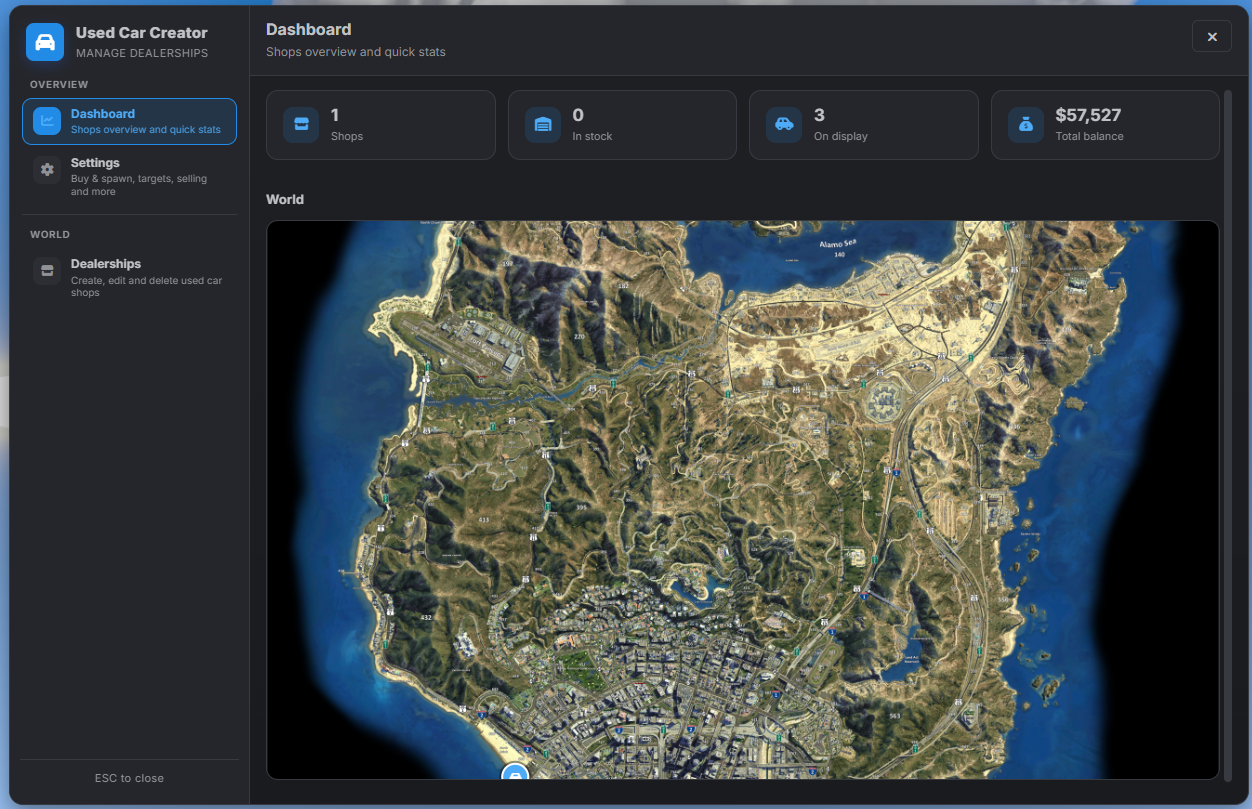Open the Dashboard menu item

[129, 121]
